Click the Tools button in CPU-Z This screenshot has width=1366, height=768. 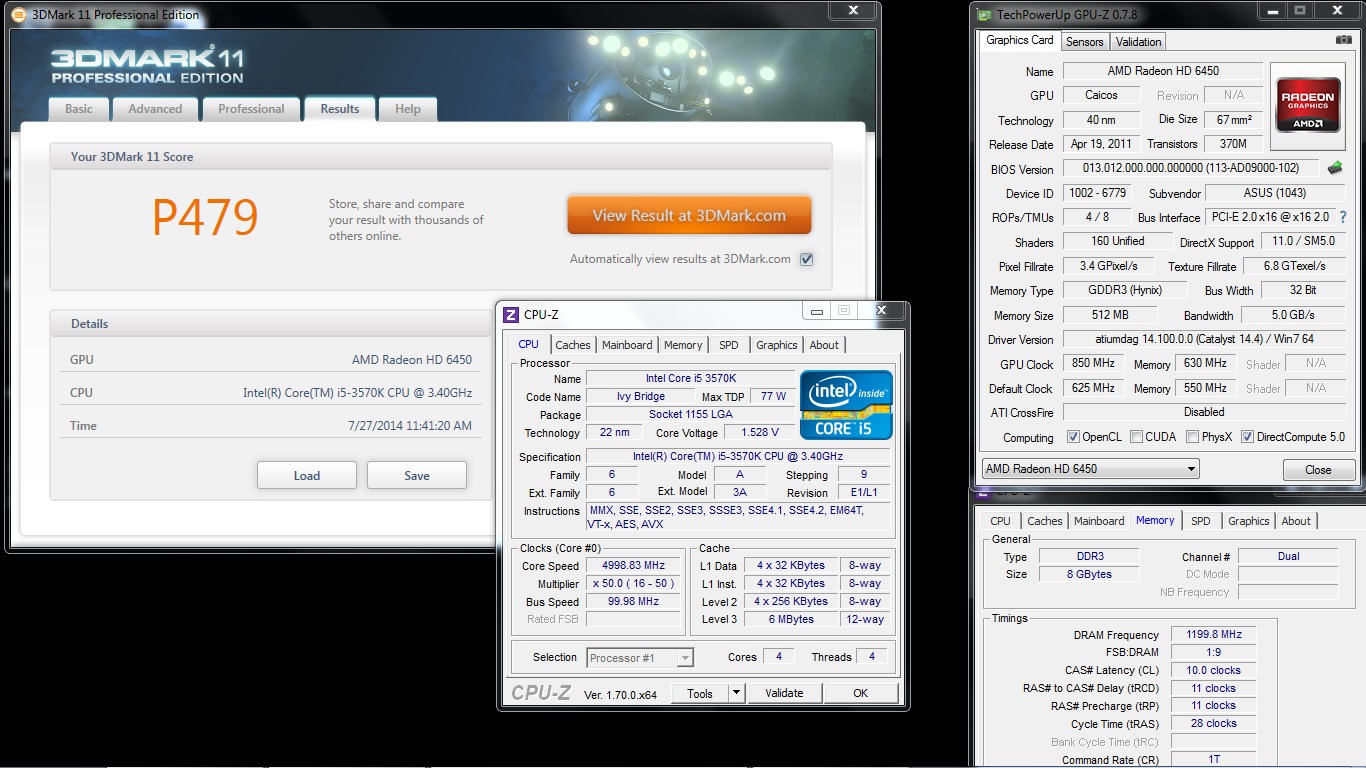pos(700,693)
